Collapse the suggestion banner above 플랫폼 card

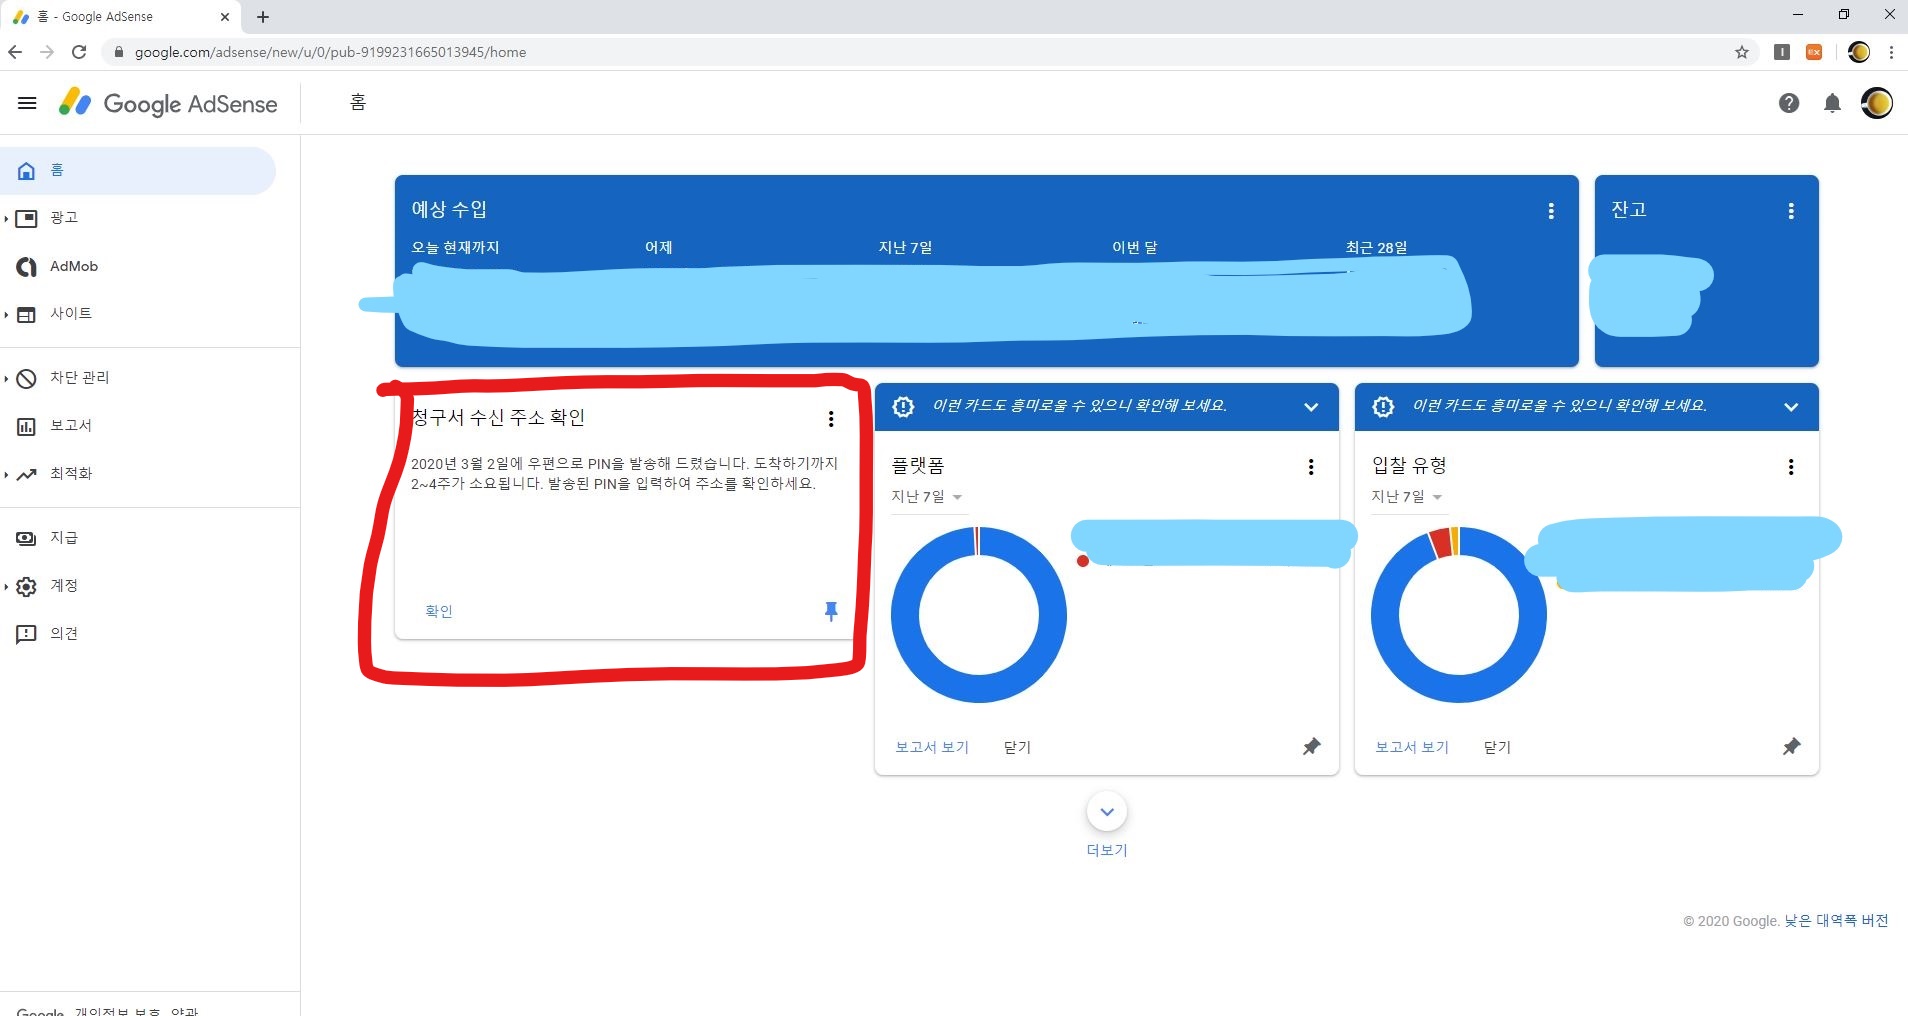tap(1311, 407)
